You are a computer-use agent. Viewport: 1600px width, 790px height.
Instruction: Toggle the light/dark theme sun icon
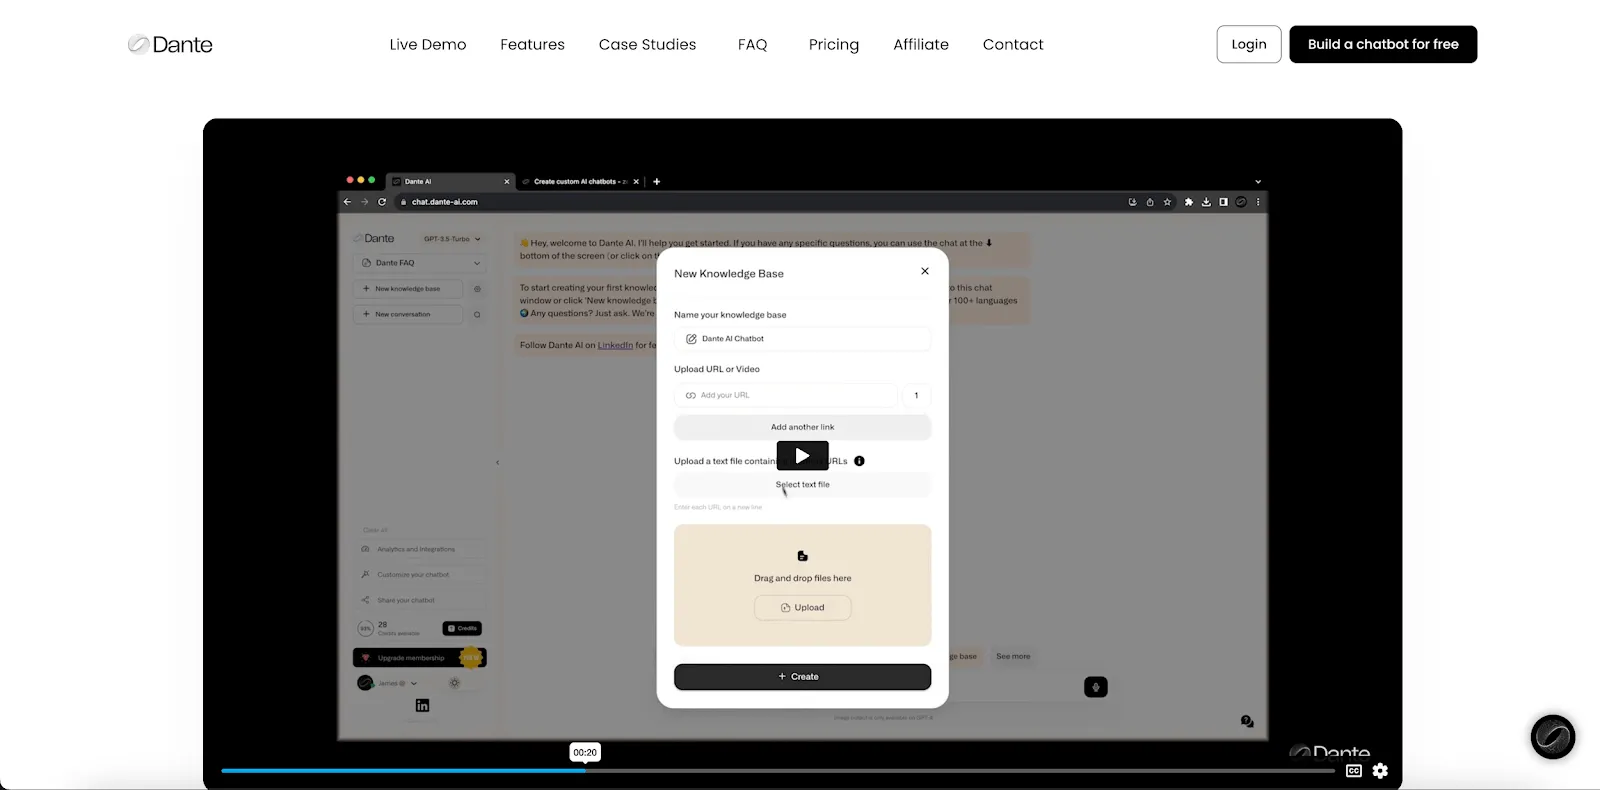[x=454, y=683]
